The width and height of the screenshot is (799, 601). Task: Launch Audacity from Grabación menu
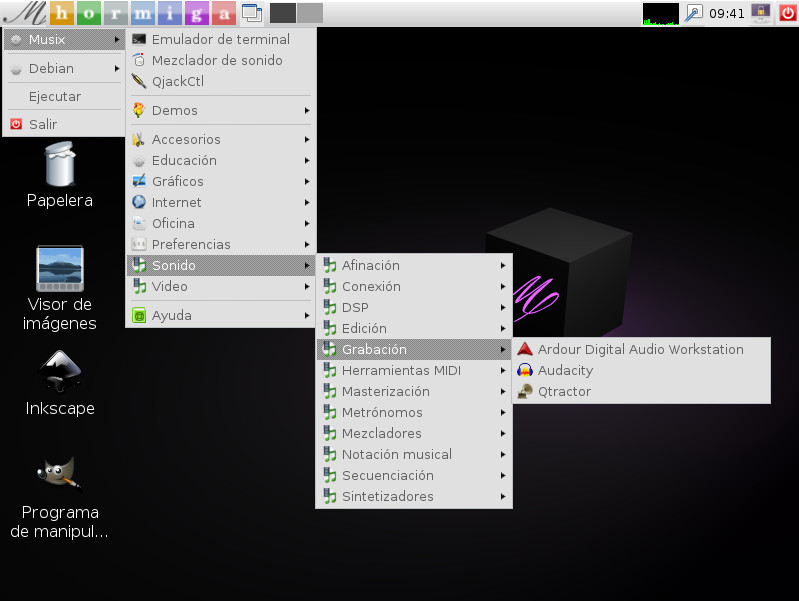(642, 370)
